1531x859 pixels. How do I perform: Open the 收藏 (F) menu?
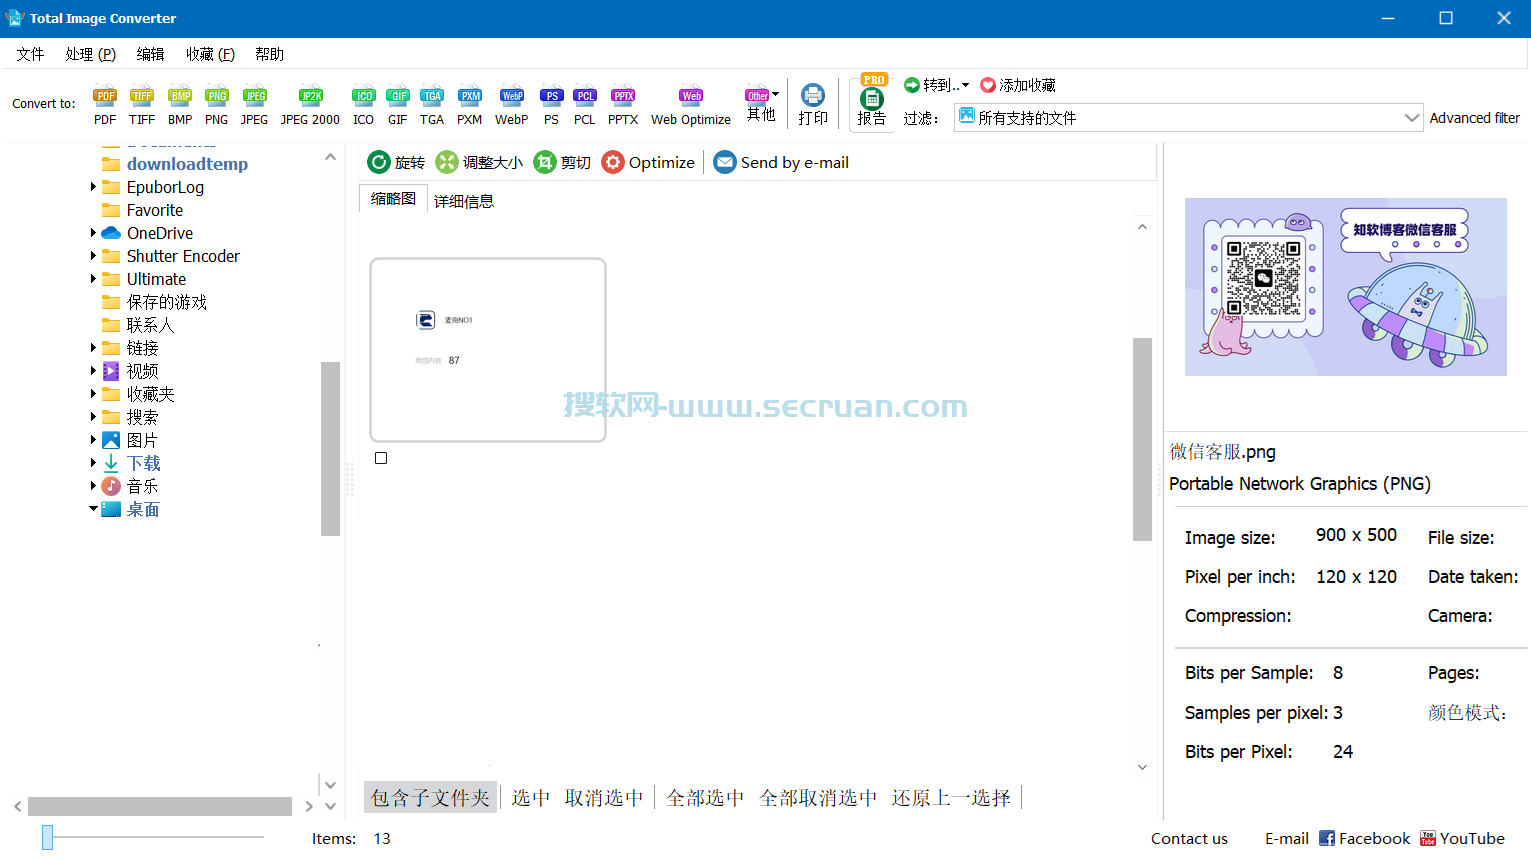210,54
